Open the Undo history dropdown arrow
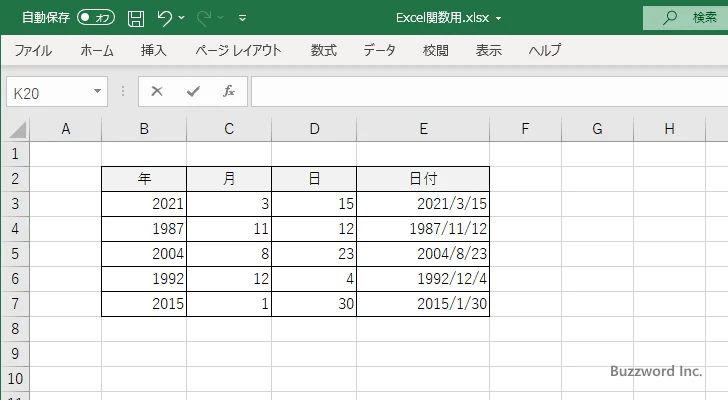This screenshot has height=400, width=728. point(182,18)
